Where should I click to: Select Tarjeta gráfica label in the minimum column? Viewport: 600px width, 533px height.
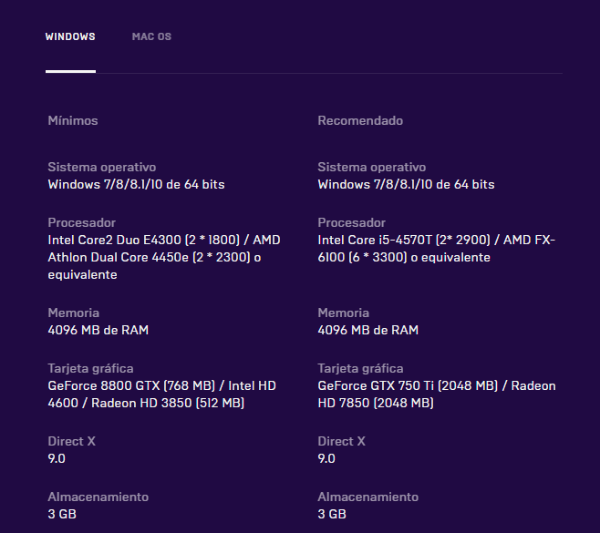(x=90, y=369)
